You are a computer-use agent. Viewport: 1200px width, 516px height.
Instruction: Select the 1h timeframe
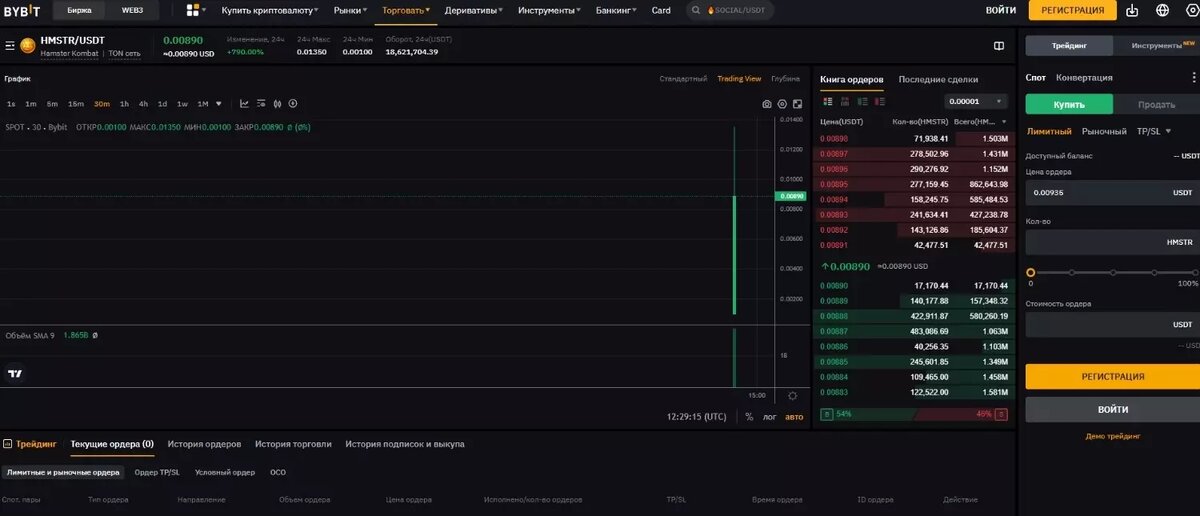tap(124, 103)
